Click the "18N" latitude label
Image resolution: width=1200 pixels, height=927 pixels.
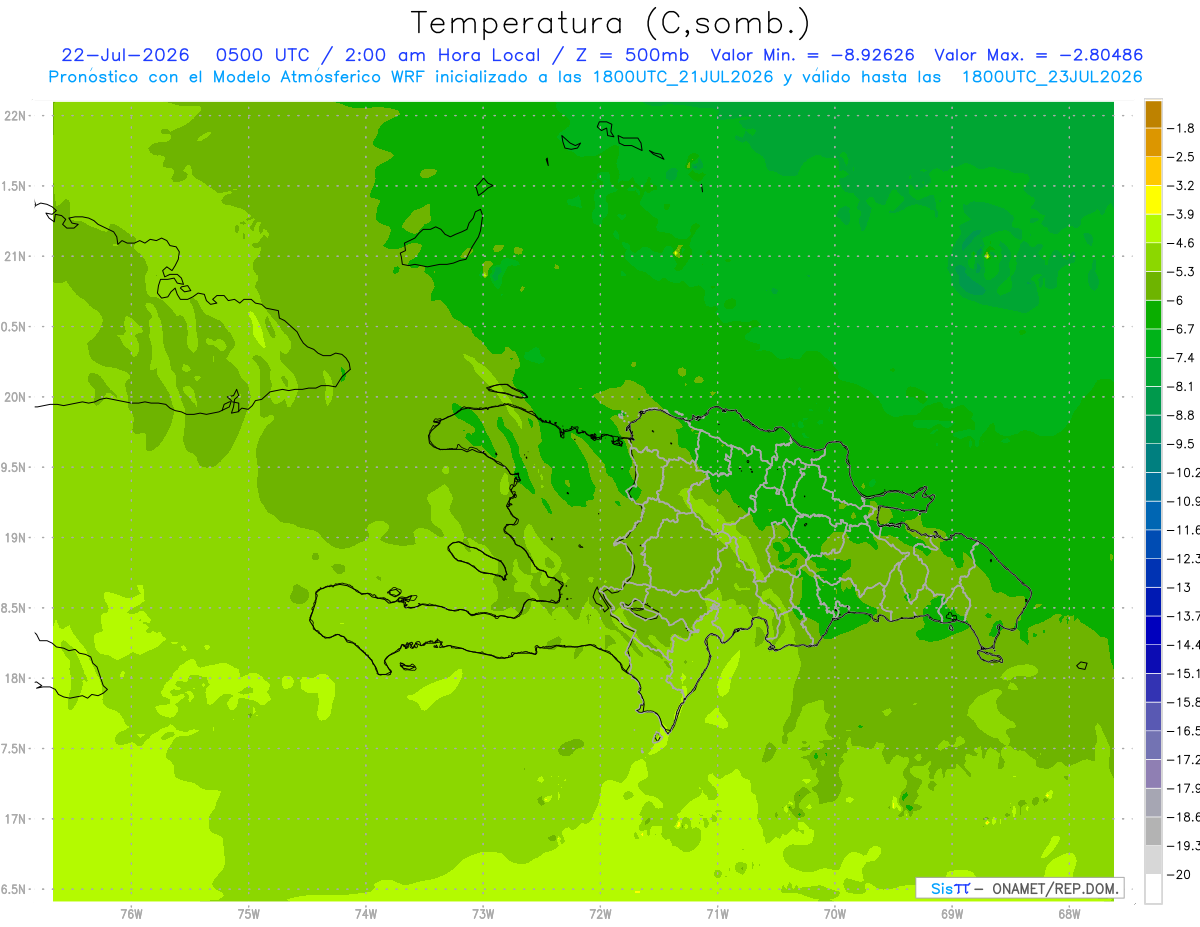tap(14, 678)
